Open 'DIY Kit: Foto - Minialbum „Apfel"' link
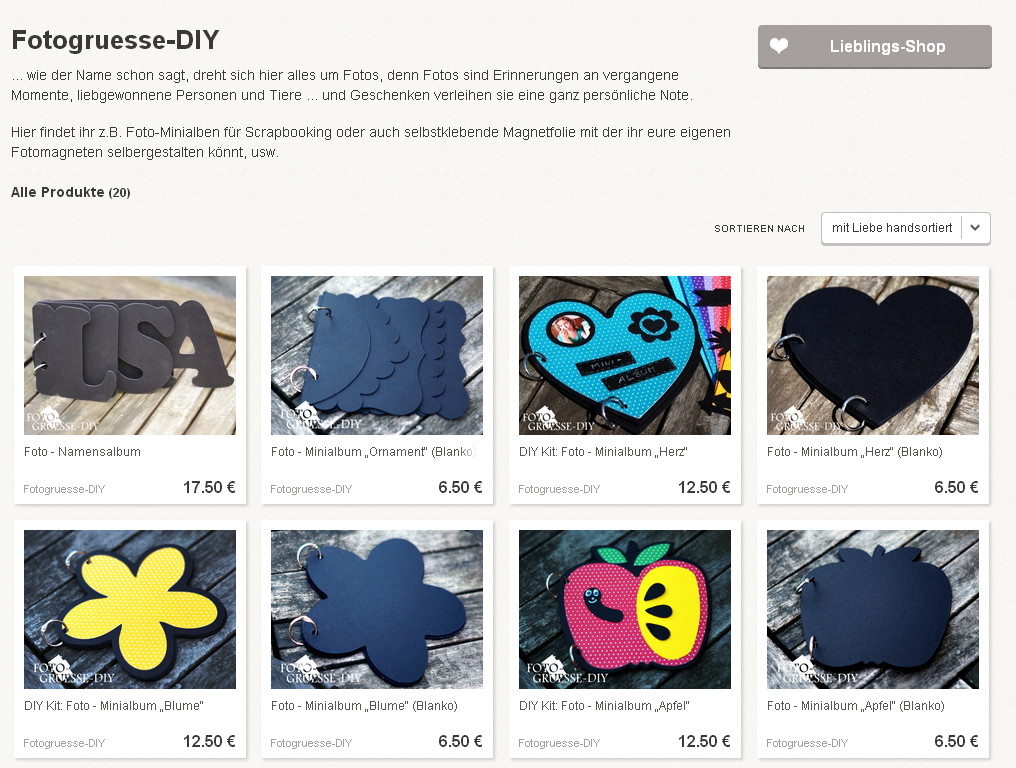The height and width of the screenshot is (768, 1016). [604, 706]
